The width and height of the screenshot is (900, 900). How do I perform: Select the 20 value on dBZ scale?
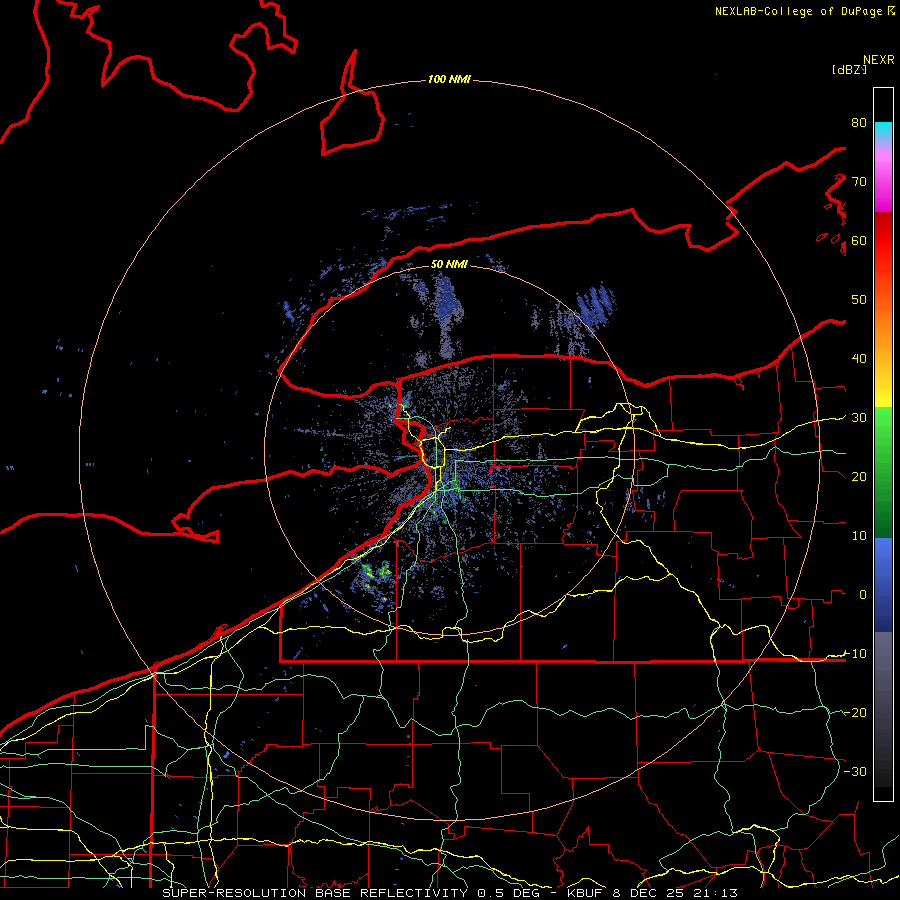coord(859,477)
